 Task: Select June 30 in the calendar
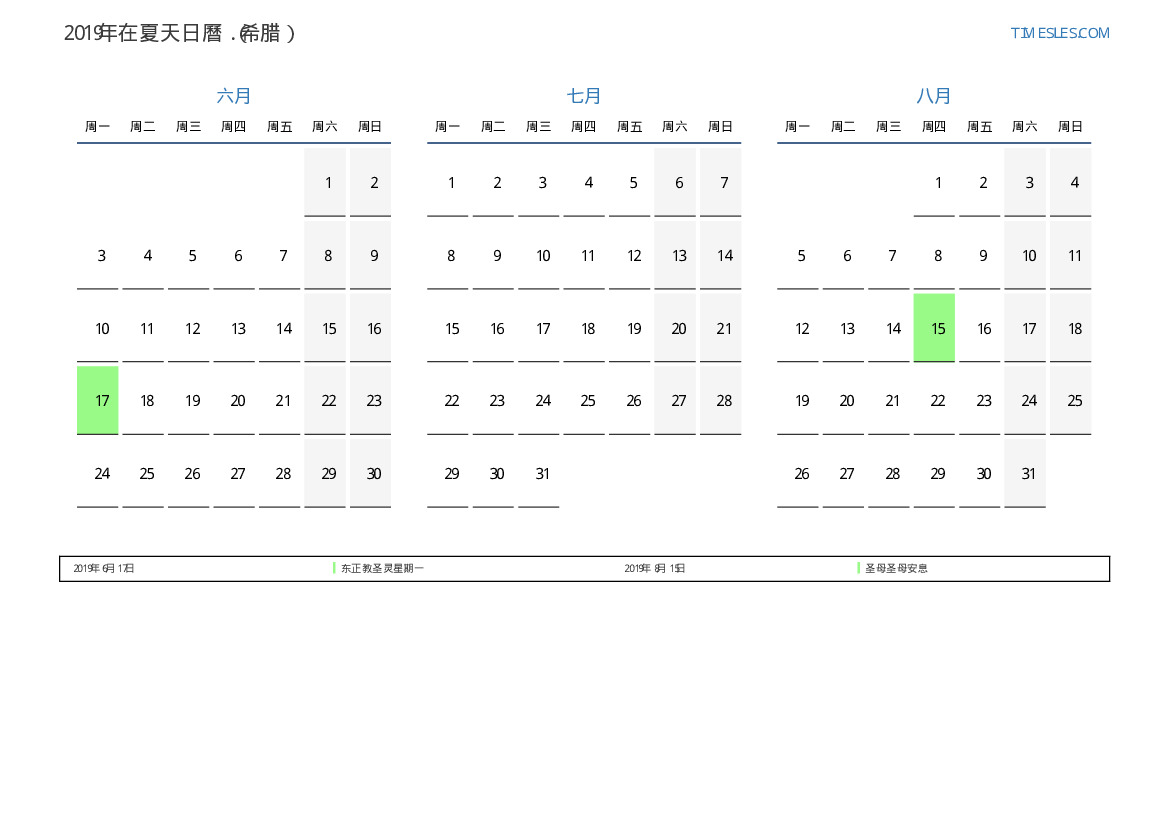pos(371,473)
